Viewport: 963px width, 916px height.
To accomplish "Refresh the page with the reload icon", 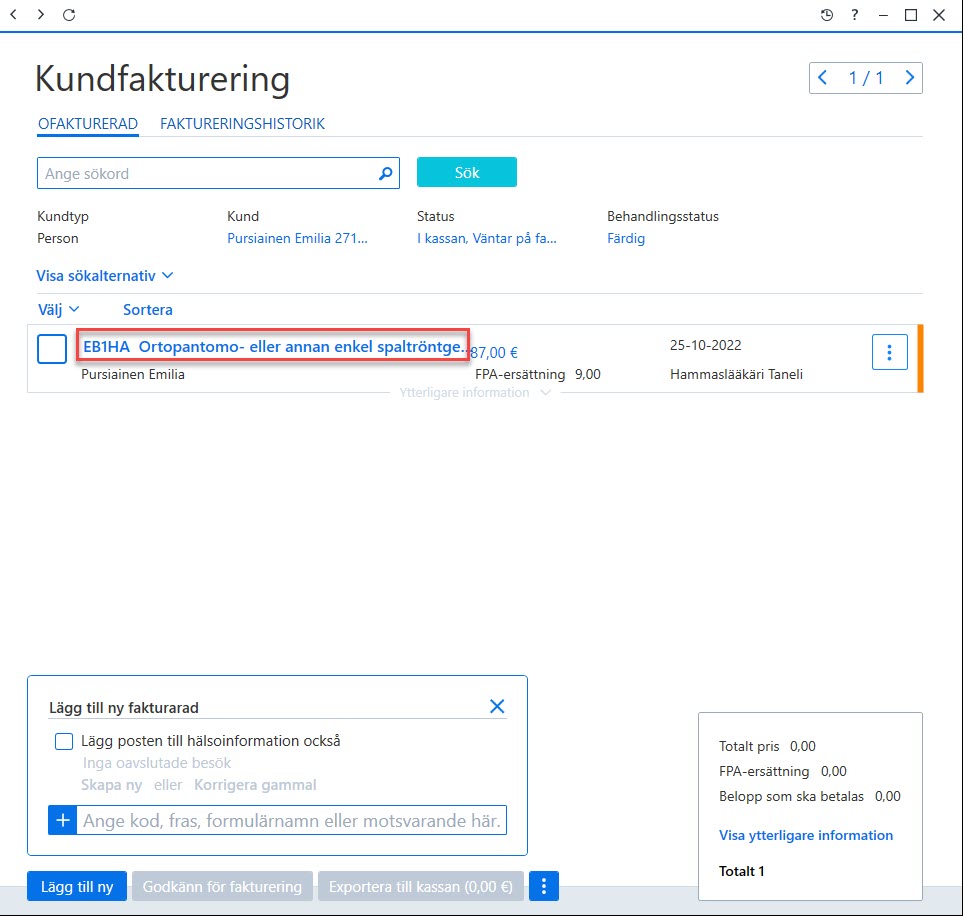I will (x=69, y=14).
